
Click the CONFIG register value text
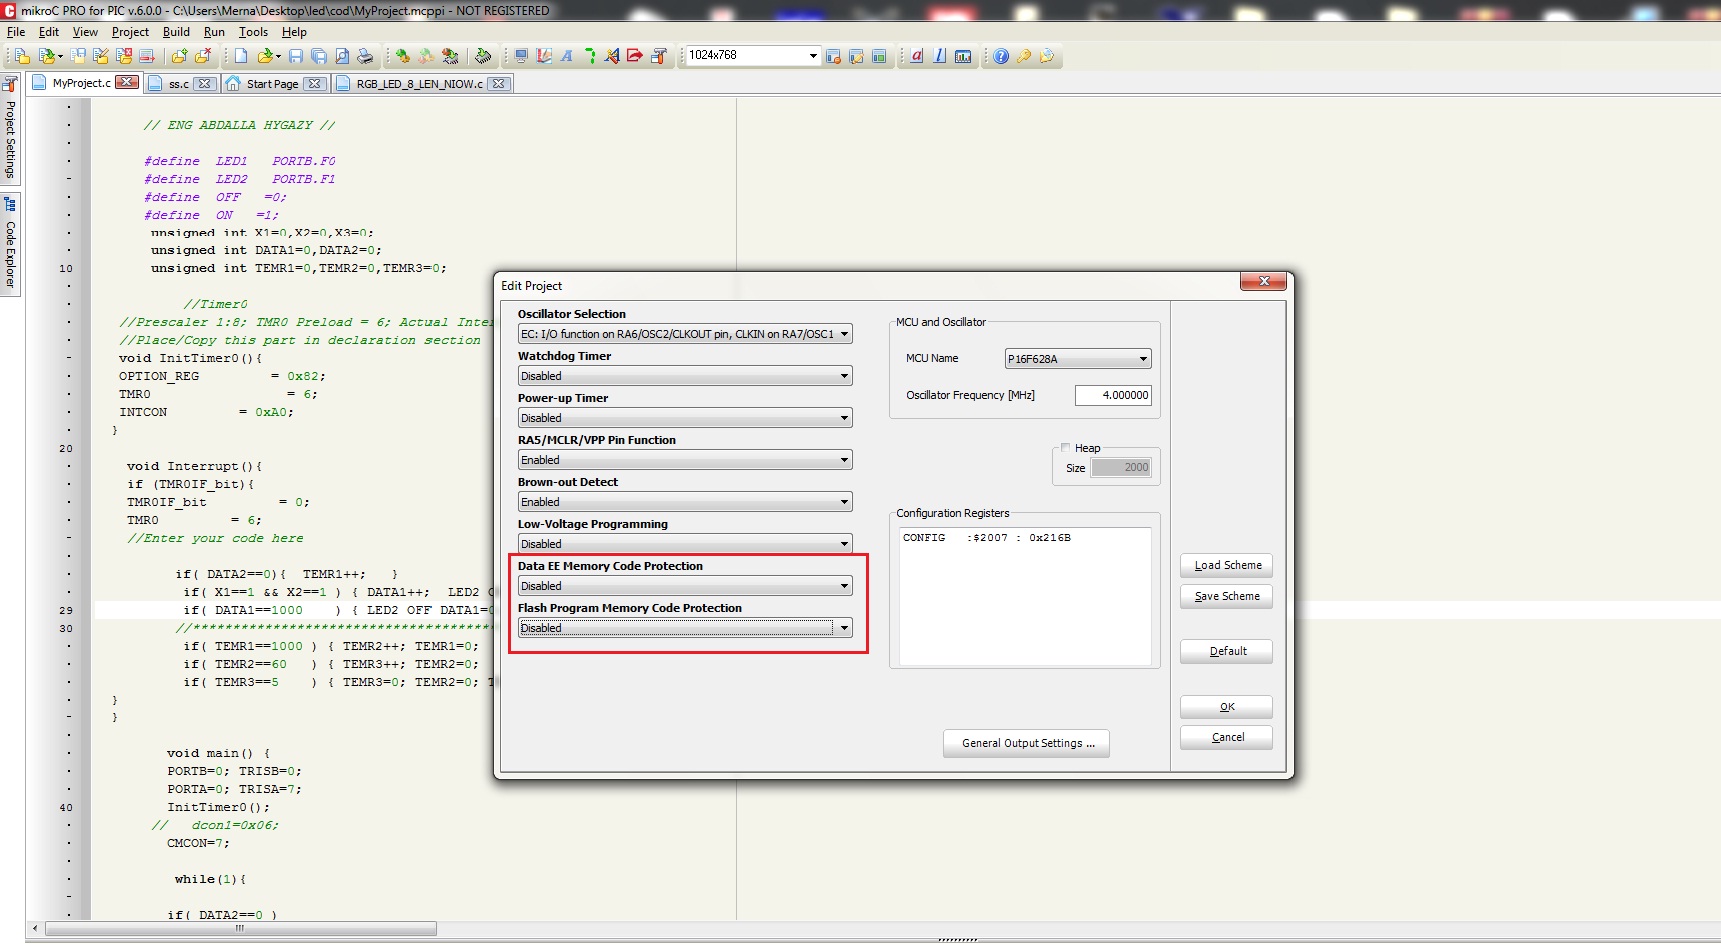tap(986, 538)
